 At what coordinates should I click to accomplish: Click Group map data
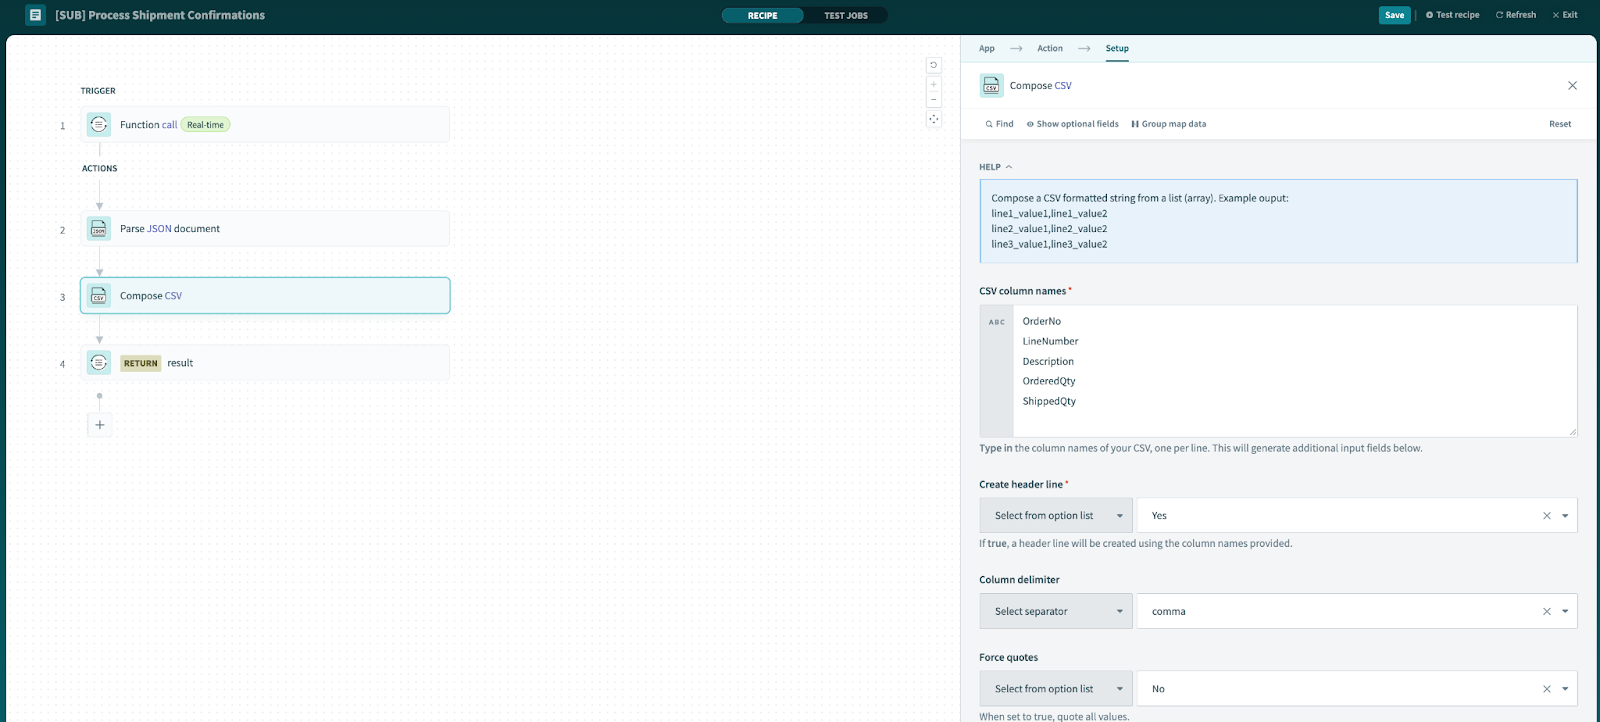point(1168,124)
